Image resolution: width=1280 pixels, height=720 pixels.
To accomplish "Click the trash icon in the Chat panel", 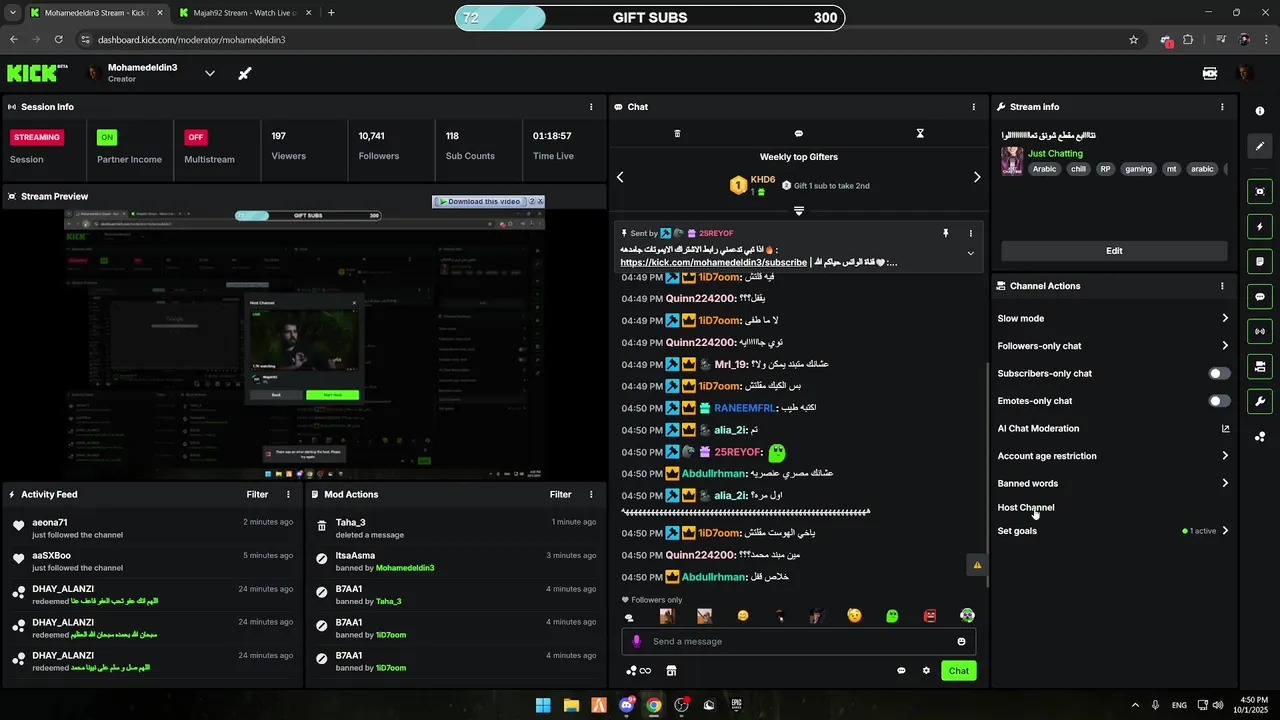I will [x=677, y=133].
